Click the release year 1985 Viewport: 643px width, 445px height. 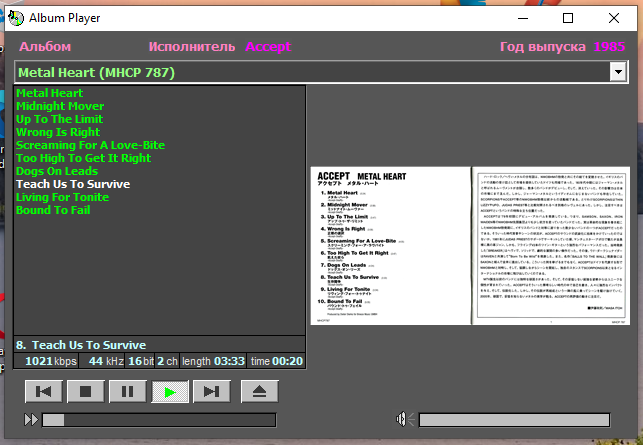pos(609,47)
